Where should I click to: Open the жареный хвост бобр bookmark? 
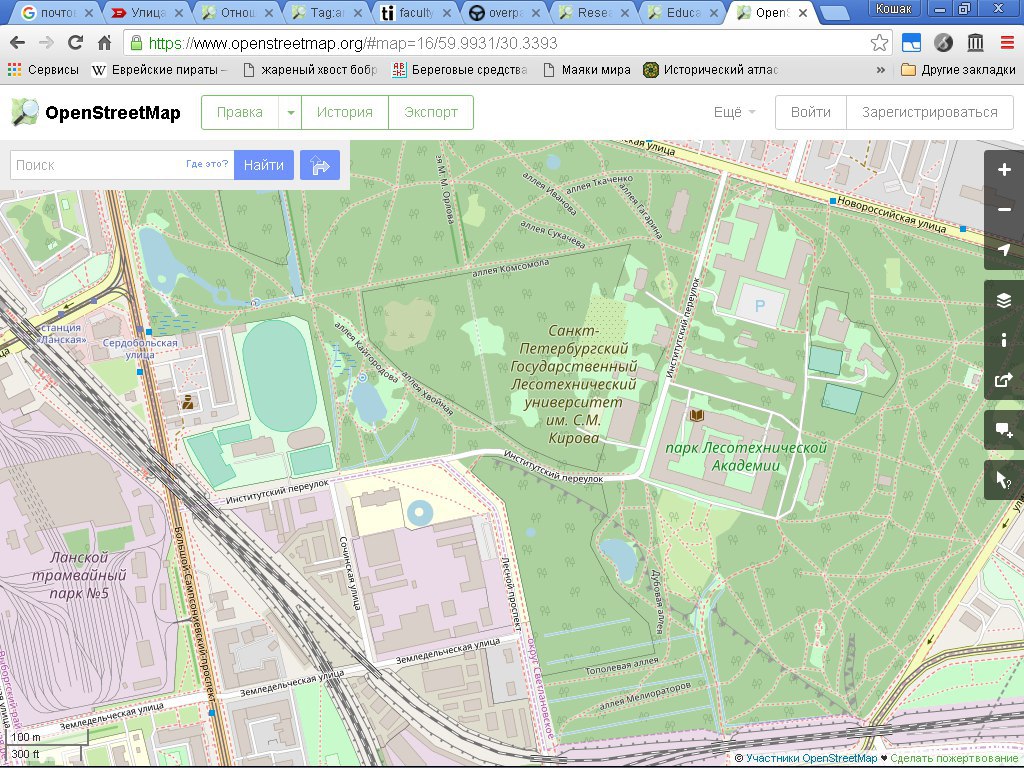click(310, 70)
